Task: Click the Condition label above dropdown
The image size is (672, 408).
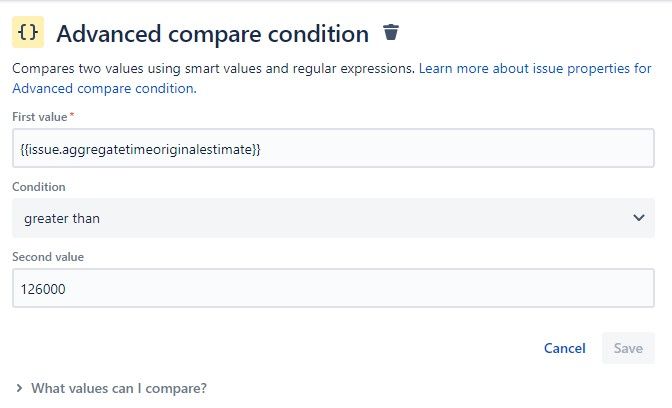Action: coord(39,187)
